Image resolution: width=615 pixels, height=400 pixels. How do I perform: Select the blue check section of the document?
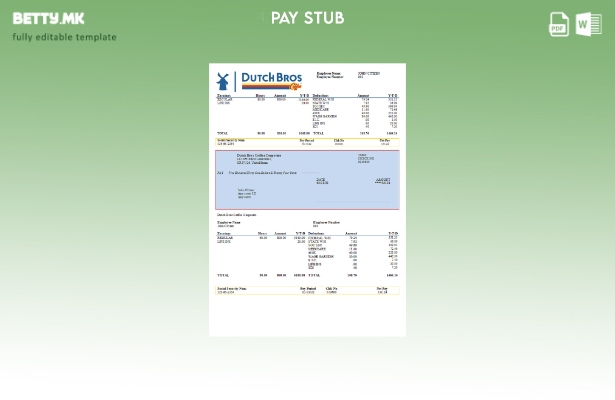(307, 179)
